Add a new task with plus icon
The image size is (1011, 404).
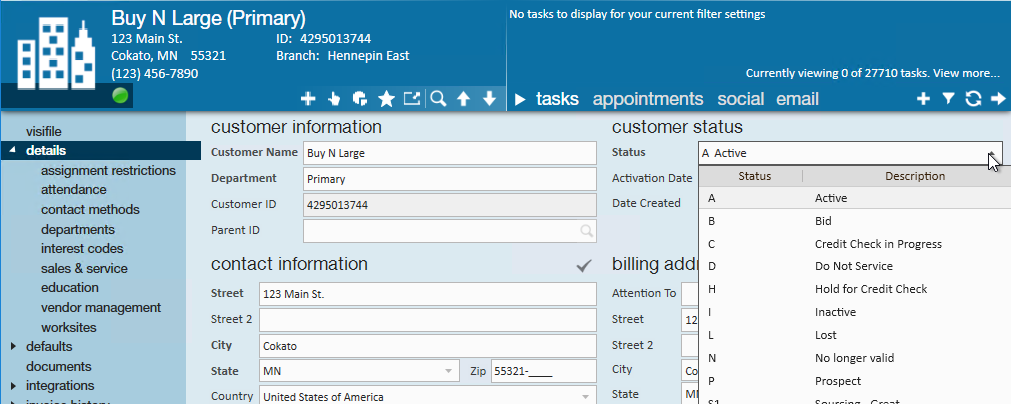point(923,99)
